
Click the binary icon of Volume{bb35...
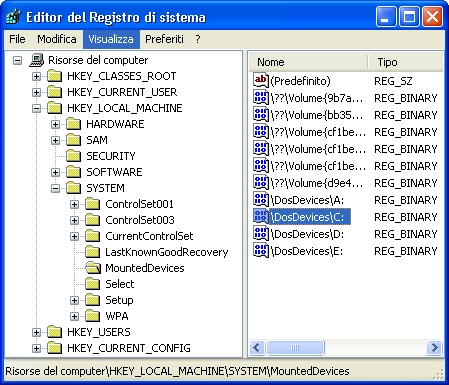pyautogui.click(x=261, y=115)
